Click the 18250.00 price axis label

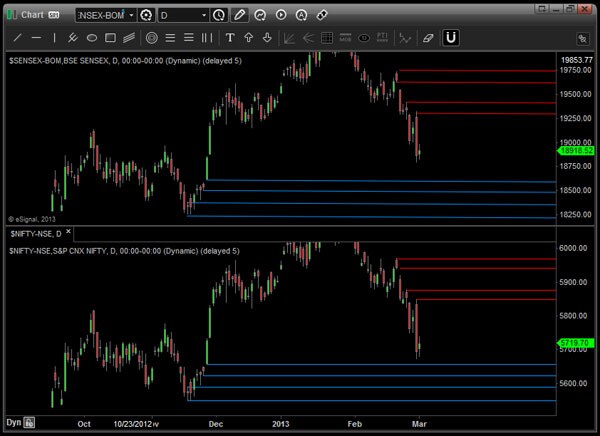(576, 214)
